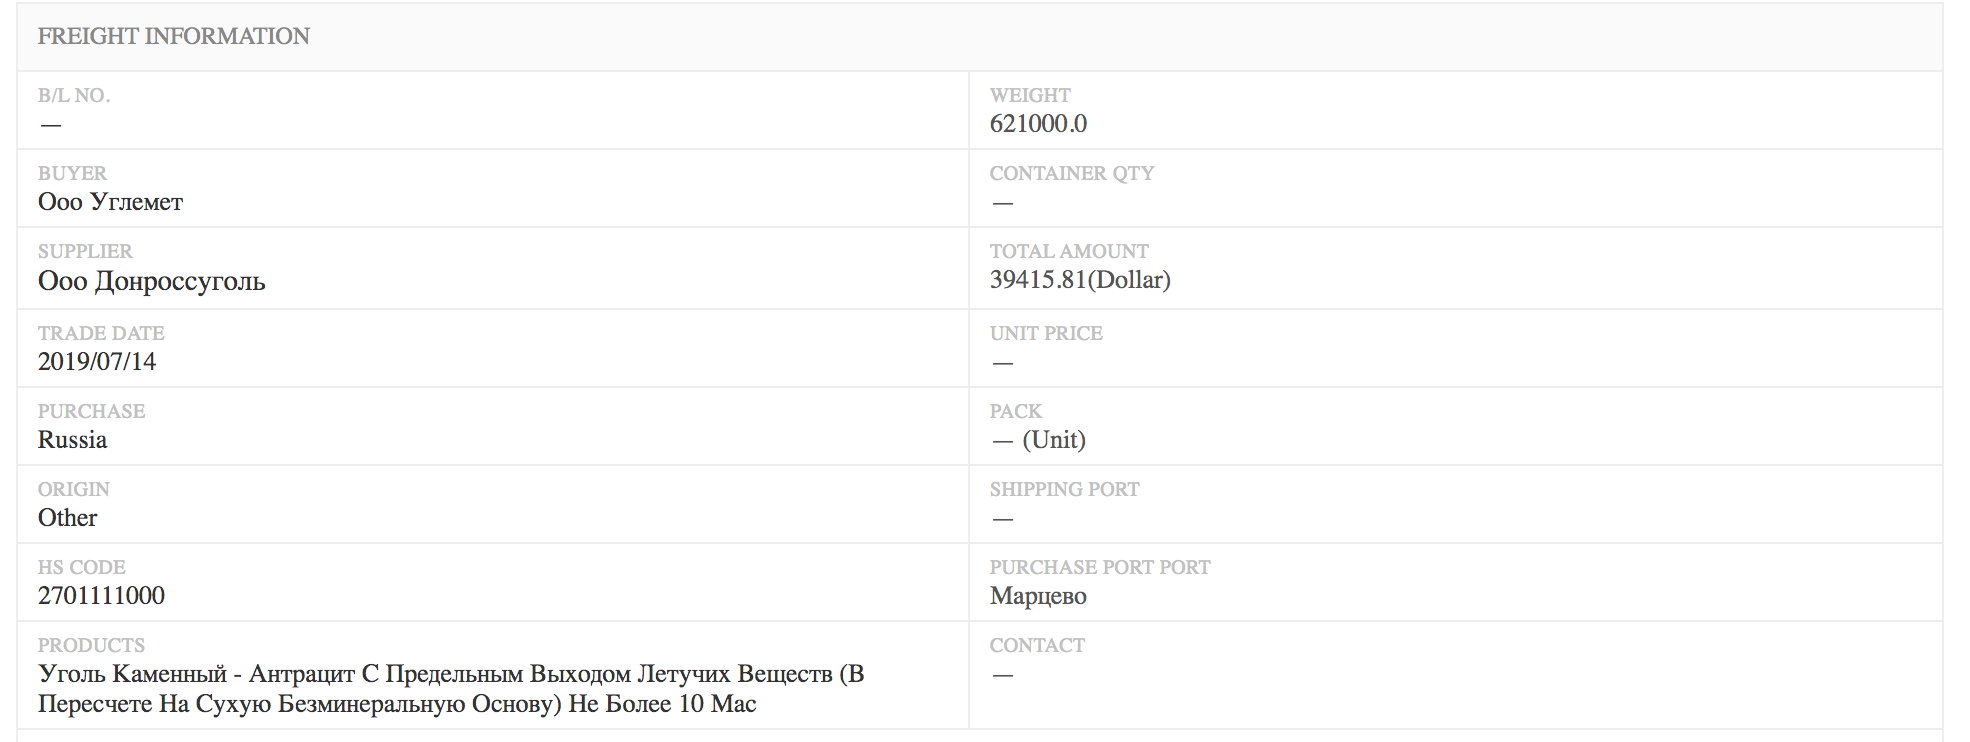Viewport: 1970px width, 742px height.
Task: Click buyer name Ооо Углемет
Action: [x=110, y=202]
